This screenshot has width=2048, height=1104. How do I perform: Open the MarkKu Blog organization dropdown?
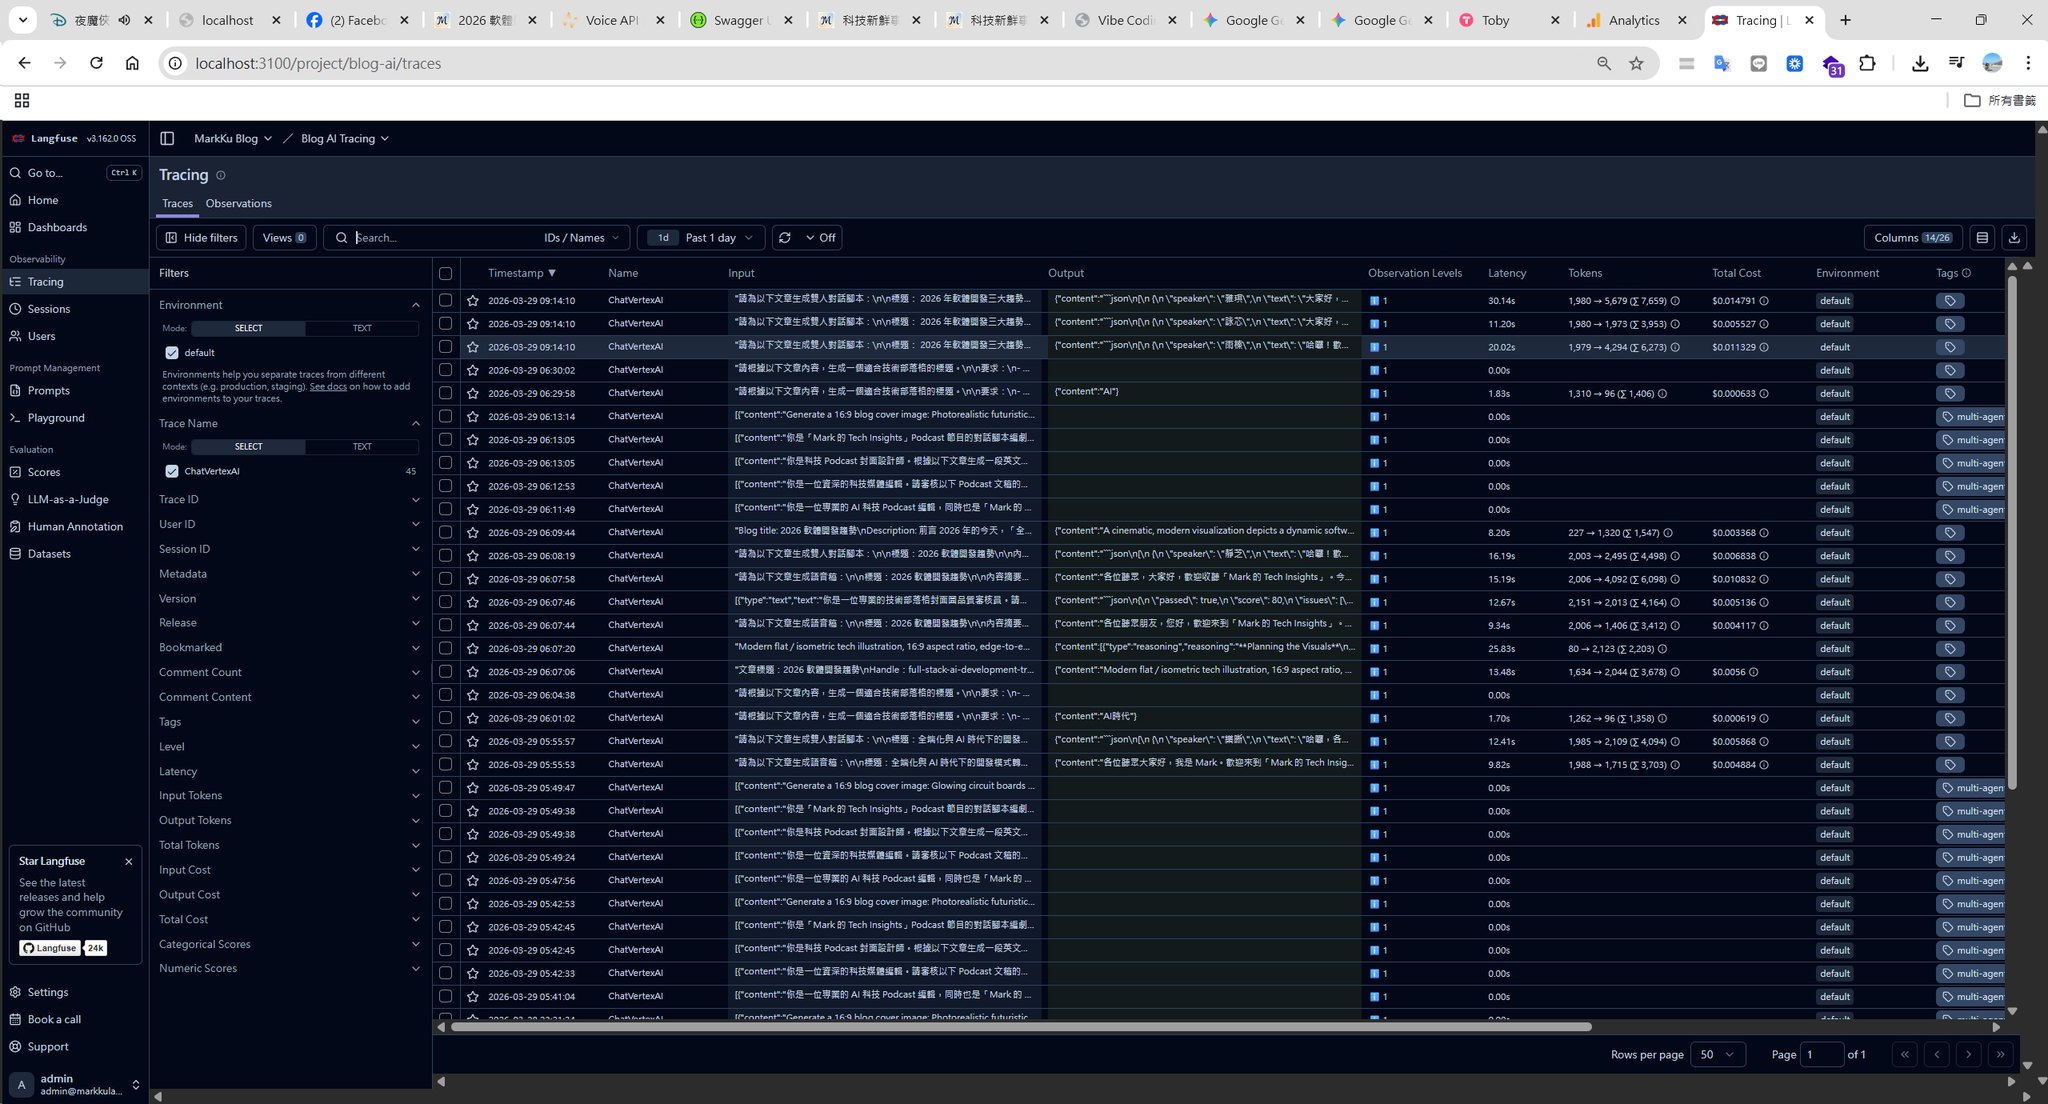(x=233, y=139)
